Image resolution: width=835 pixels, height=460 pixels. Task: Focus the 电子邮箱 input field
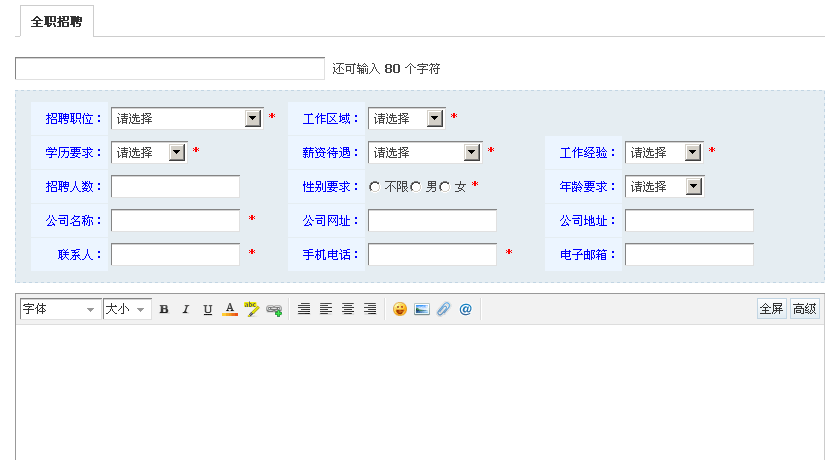click(x=689, y=254)
